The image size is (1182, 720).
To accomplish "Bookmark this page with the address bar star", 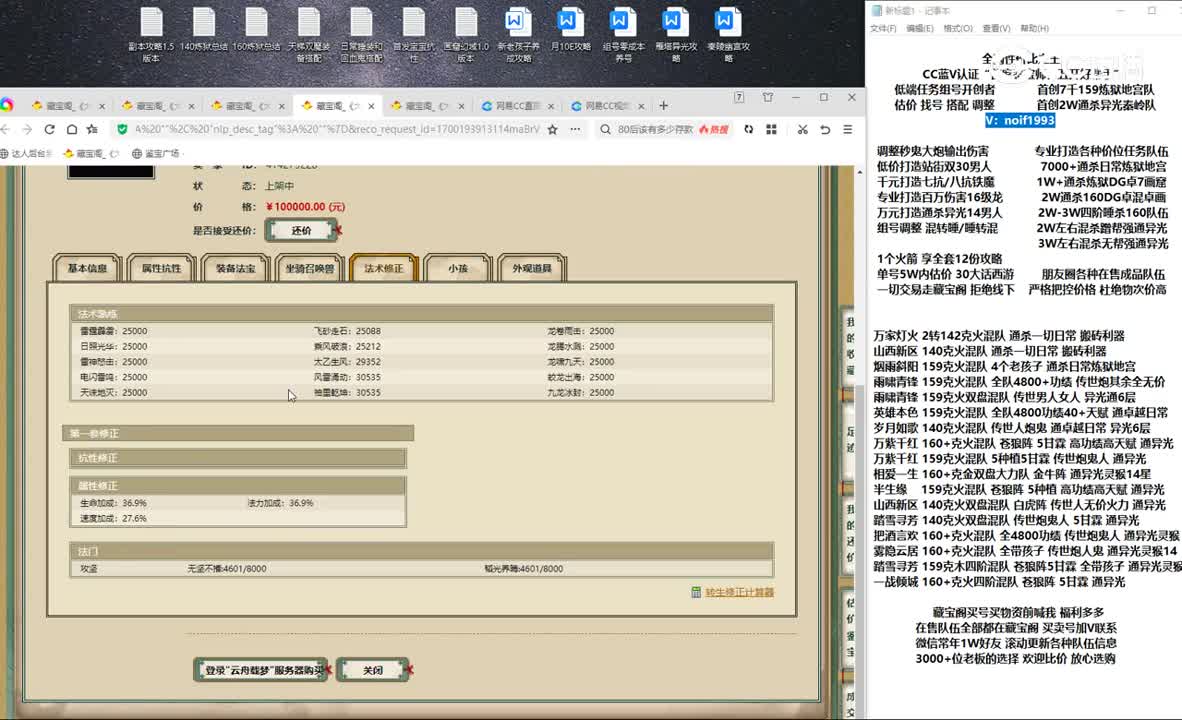I will click(553, 130).
